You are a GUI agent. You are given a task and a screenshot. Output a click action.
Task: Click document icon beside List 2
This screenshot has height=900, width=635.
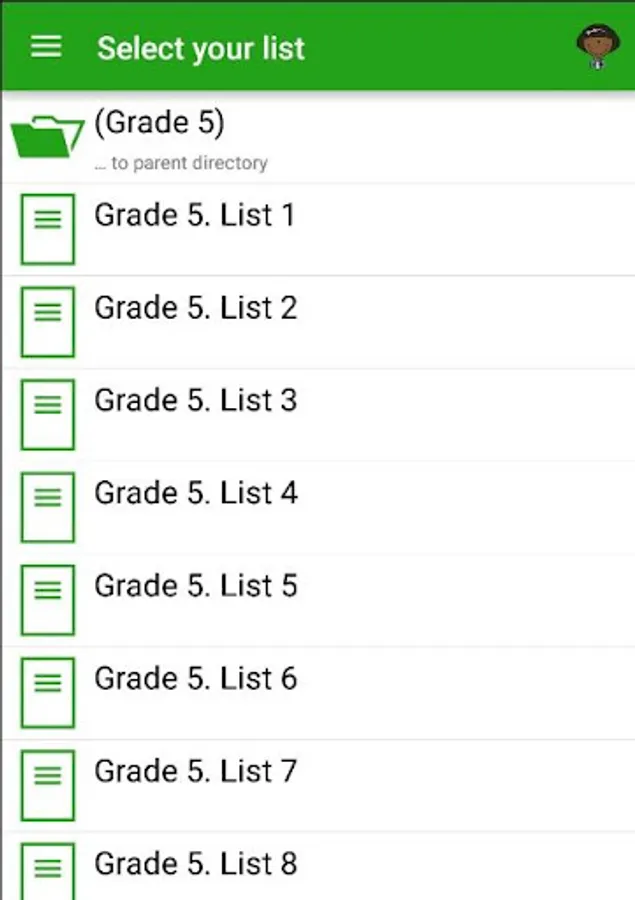48,322
